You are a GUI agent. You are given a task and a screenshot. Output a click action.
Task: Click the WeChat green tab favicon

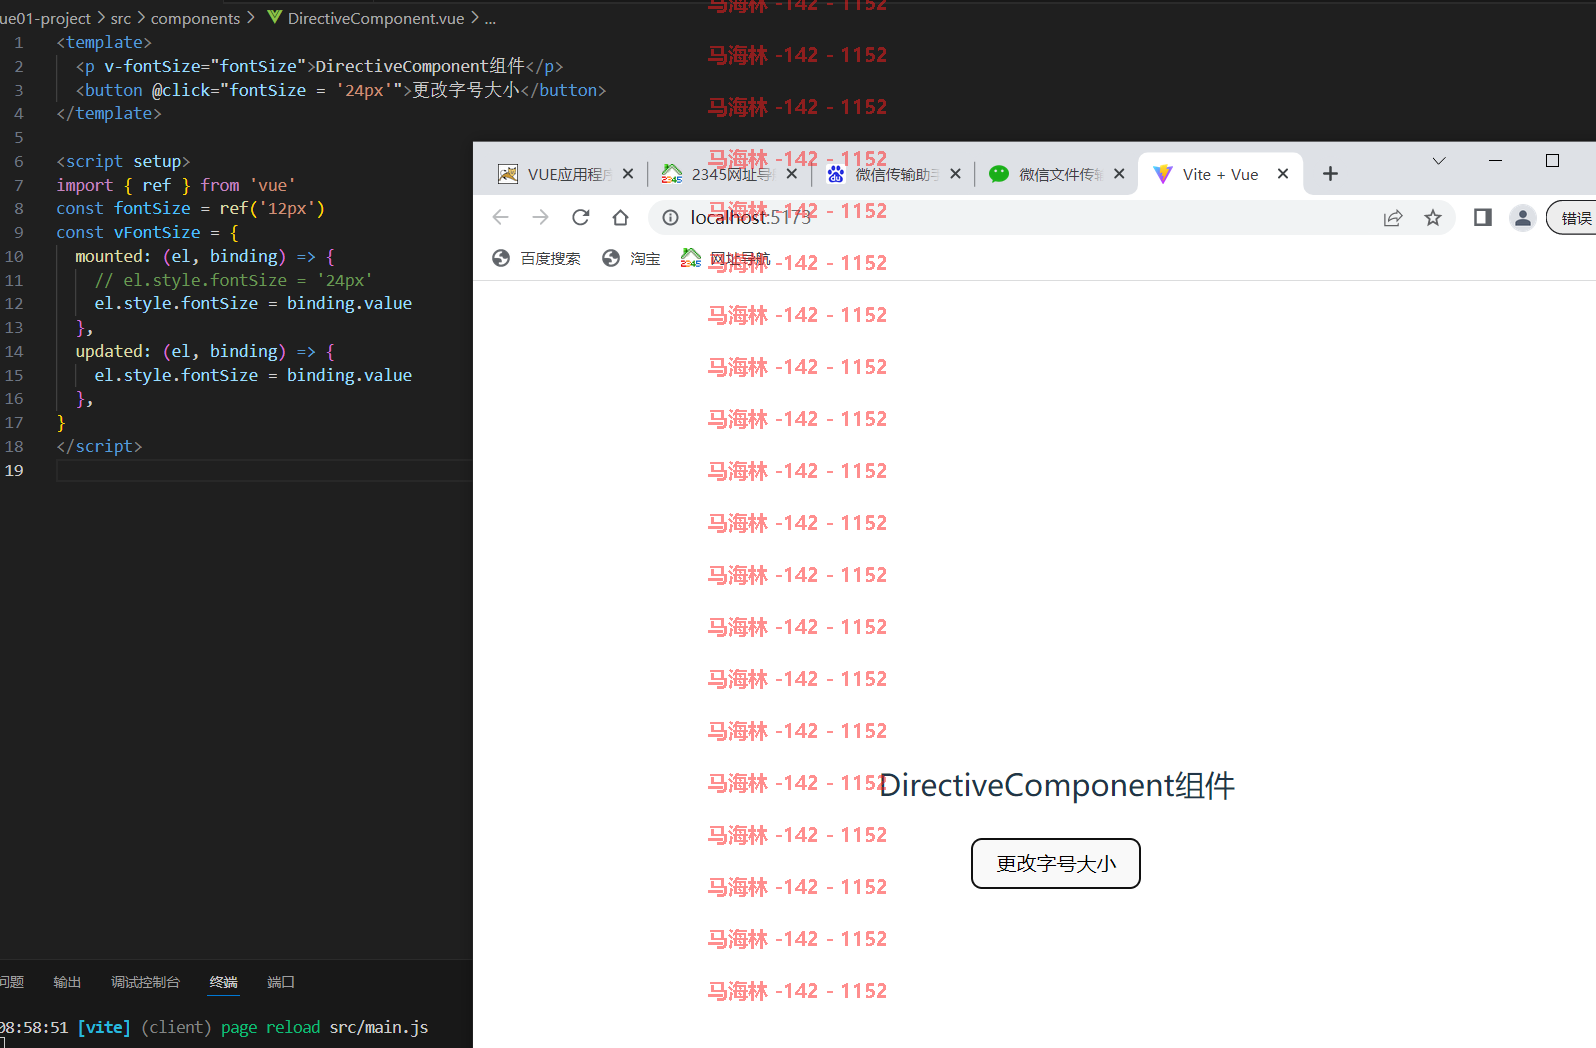pos(999,174)
